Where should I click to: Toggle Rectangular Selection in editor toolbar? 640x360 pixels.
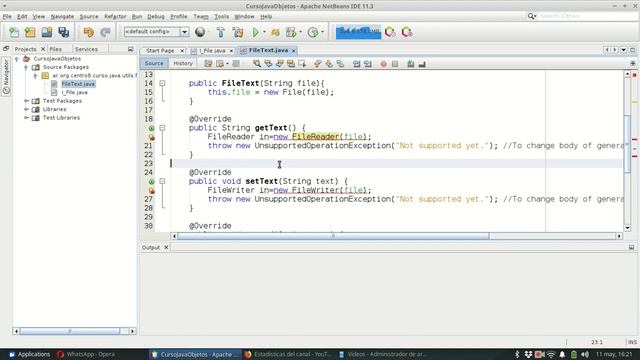302,64
